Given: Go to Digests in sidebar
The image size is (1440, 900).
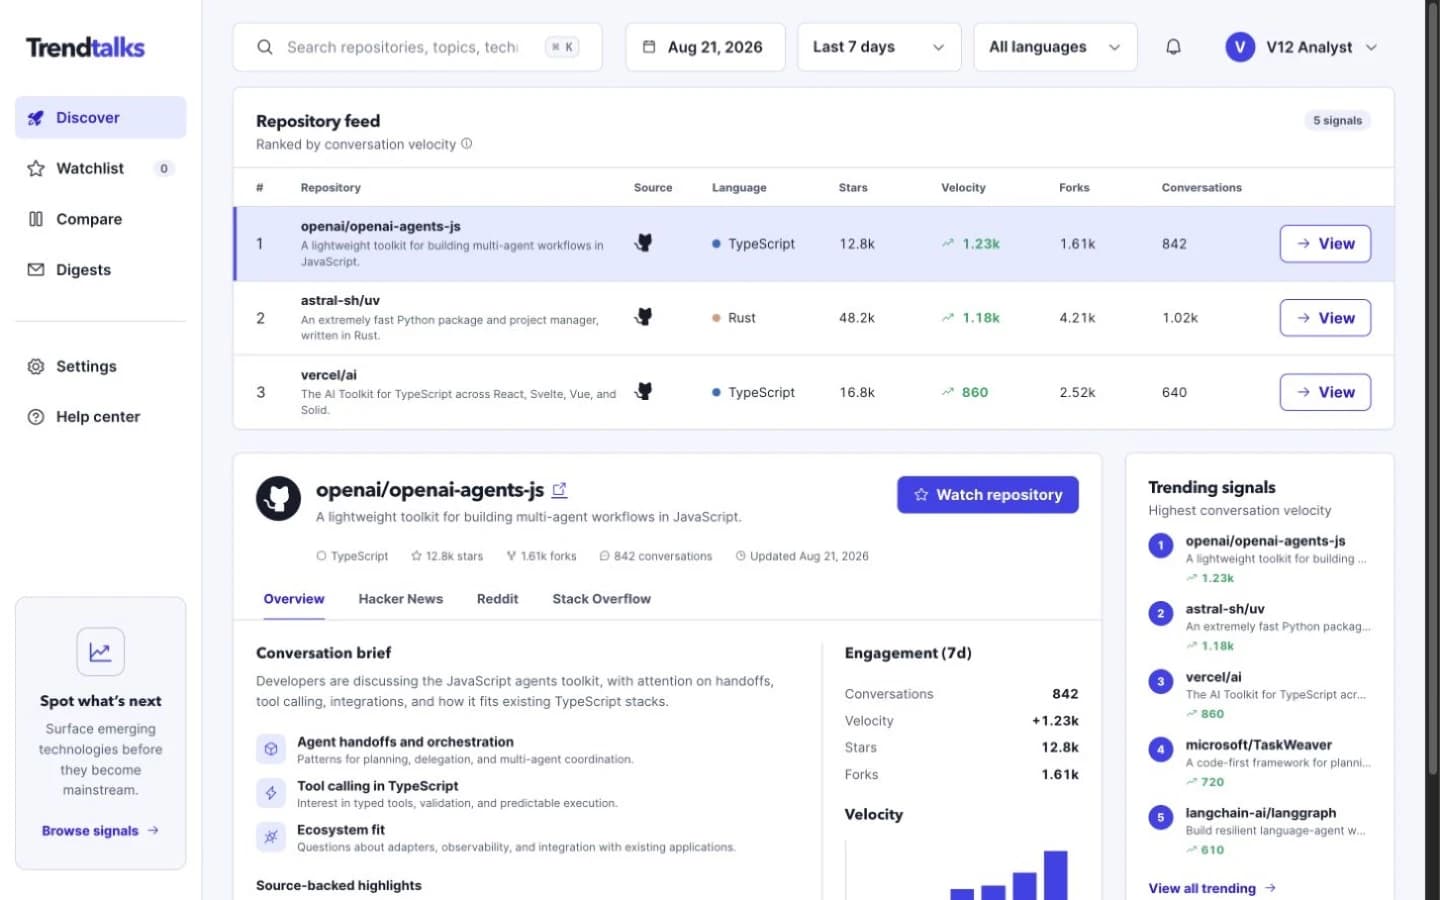Looking at the screenshot, I should (100, 270).
